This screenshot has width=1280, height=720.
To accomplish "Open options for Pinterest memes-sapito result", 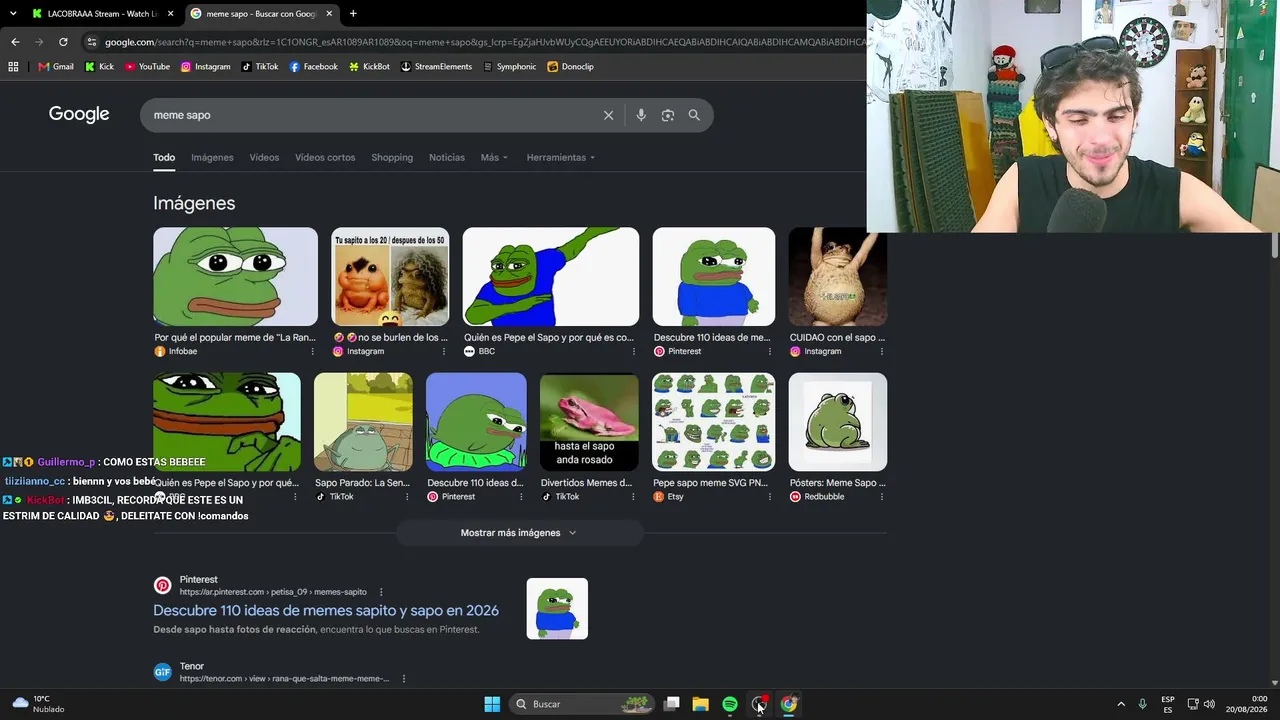I will point(381,592).
